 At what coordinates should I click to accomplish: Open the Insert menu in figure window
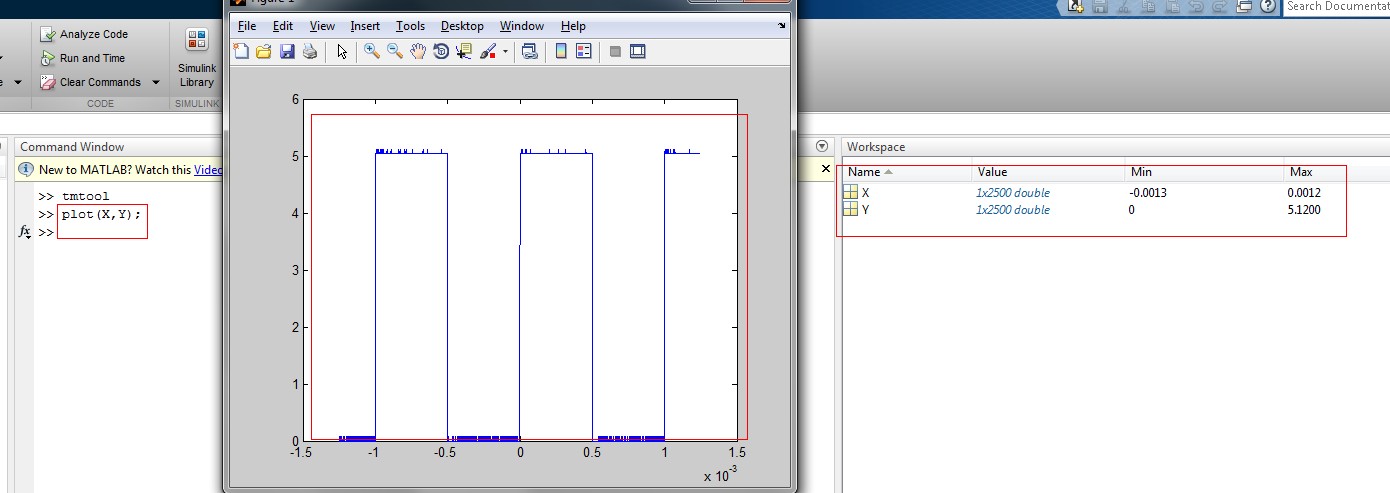click(x=365, y=26)
